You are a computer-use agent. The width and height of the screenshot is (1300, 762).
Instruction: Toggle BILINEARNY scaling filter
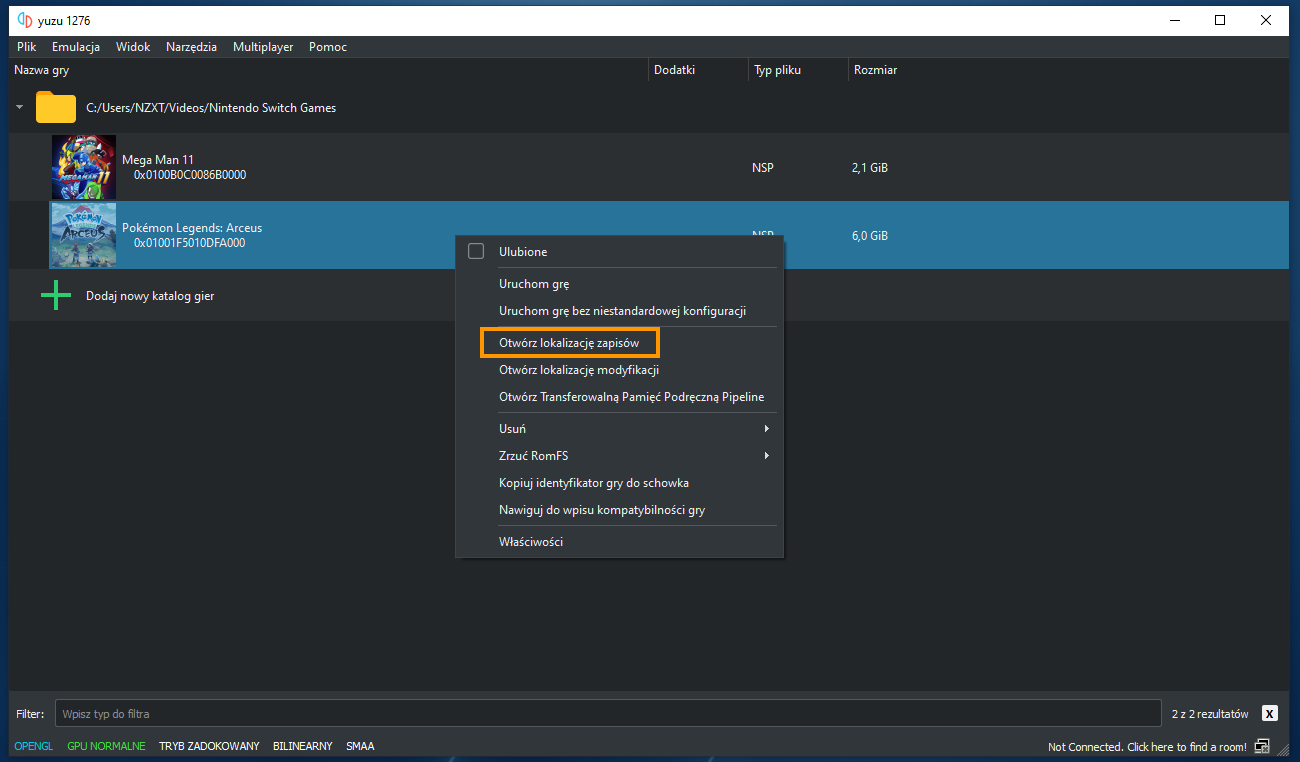coord(303,746)
